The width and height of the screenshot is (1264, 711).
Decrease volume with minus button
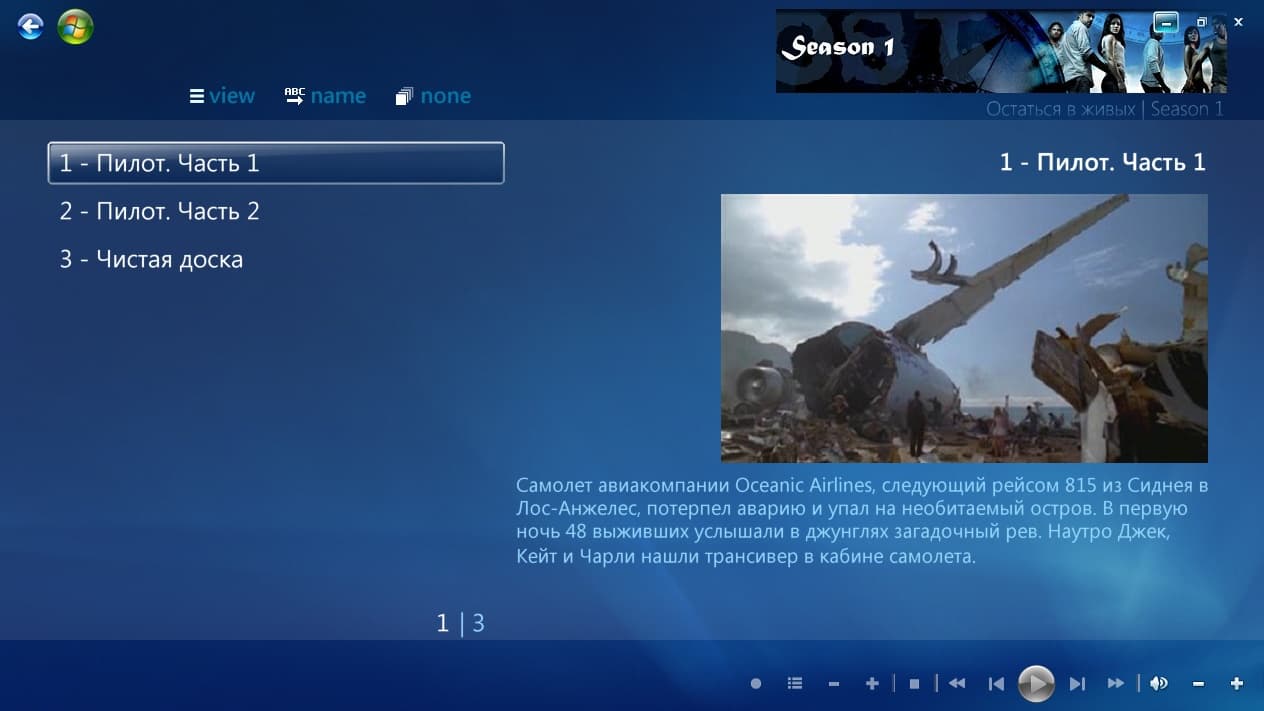click(1198, 684)
